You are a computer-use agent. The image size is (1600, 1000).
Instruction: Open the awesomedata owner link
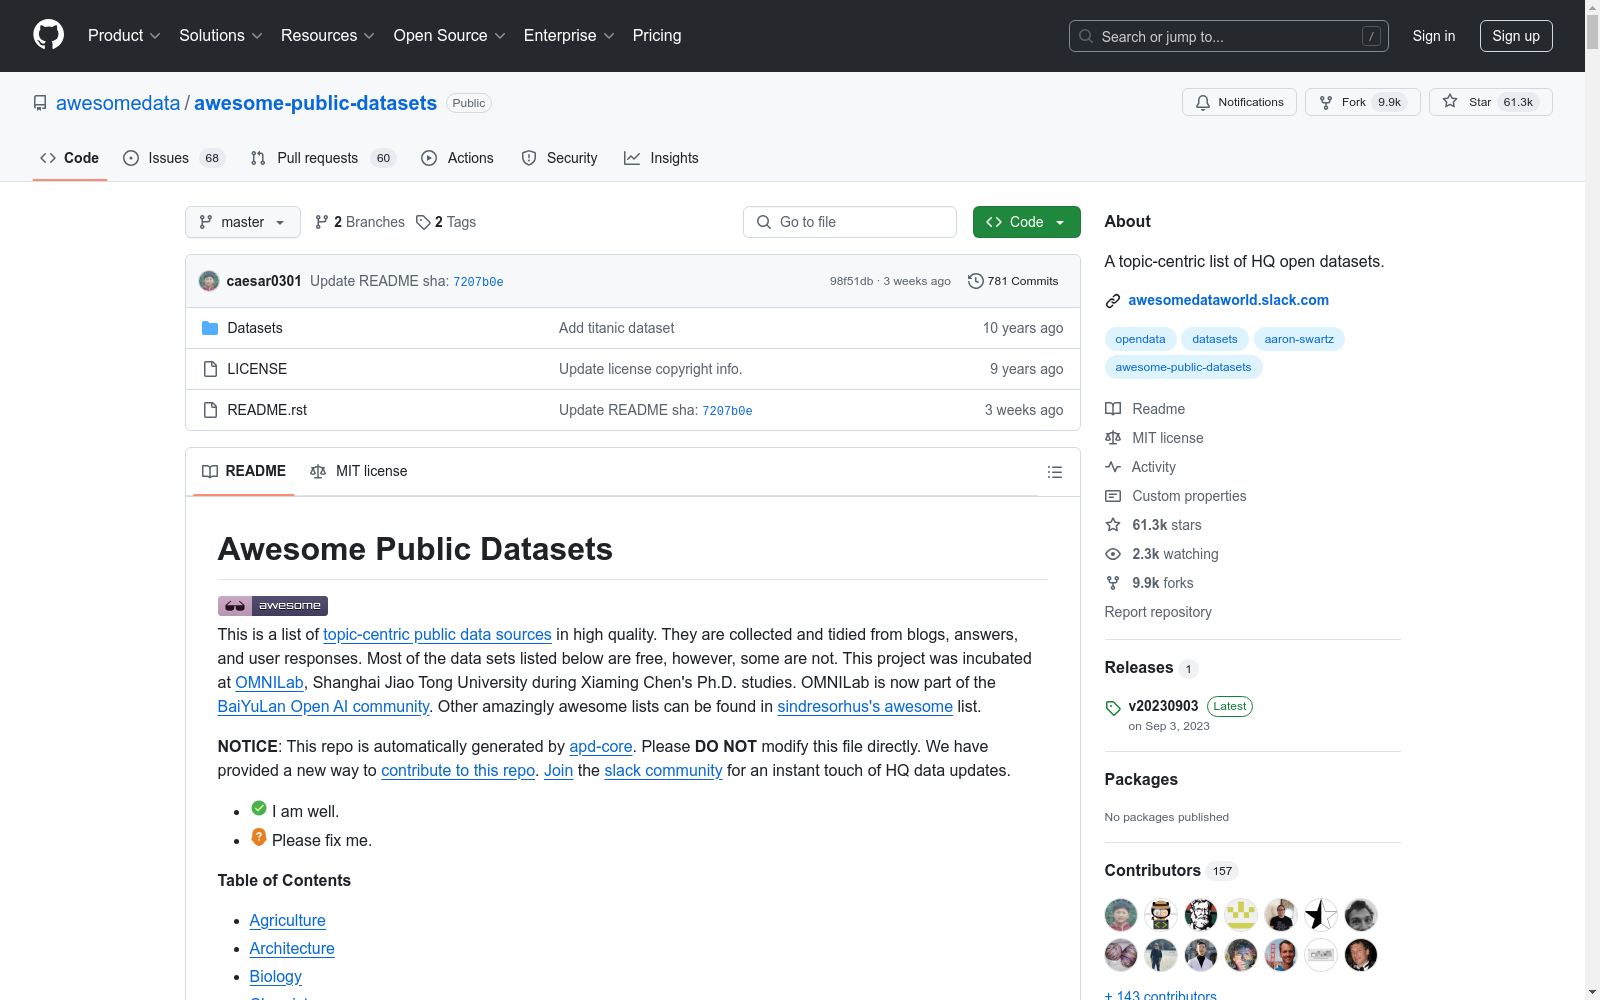click(118, 103)
